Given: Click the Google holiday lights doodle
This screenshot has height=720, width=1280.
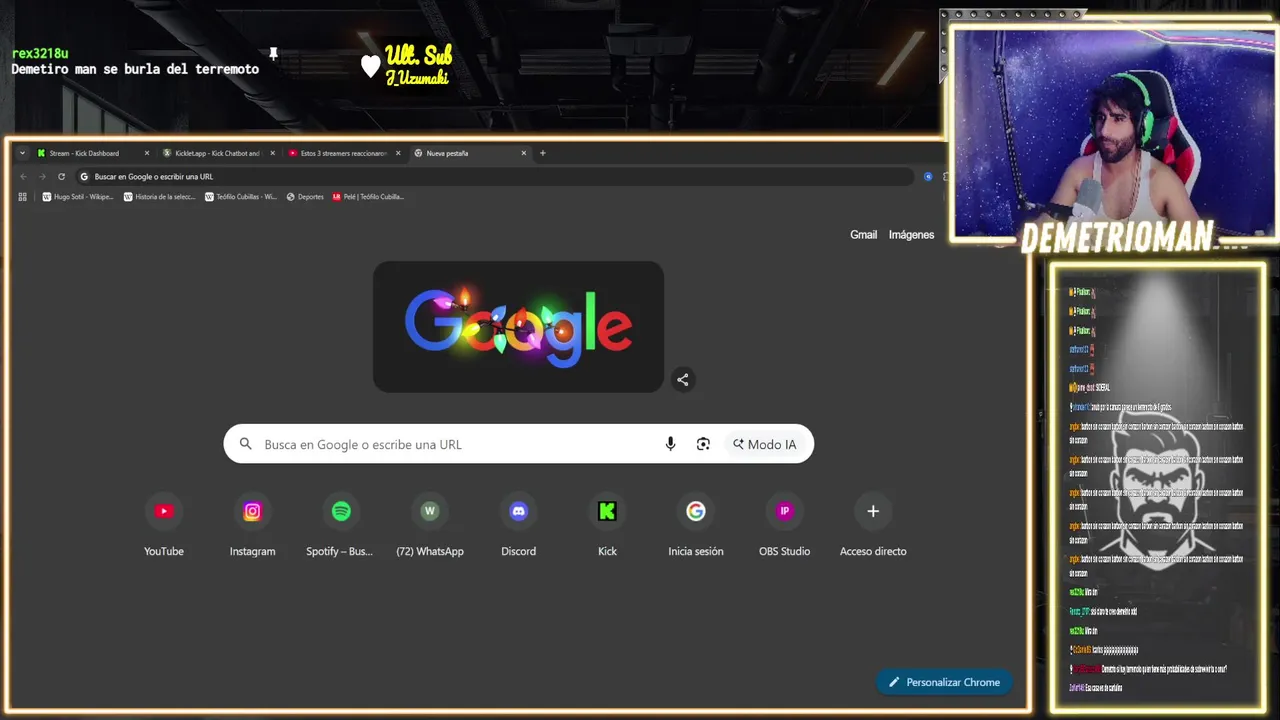Looking at the screenshot, I should tap(518, 327).
